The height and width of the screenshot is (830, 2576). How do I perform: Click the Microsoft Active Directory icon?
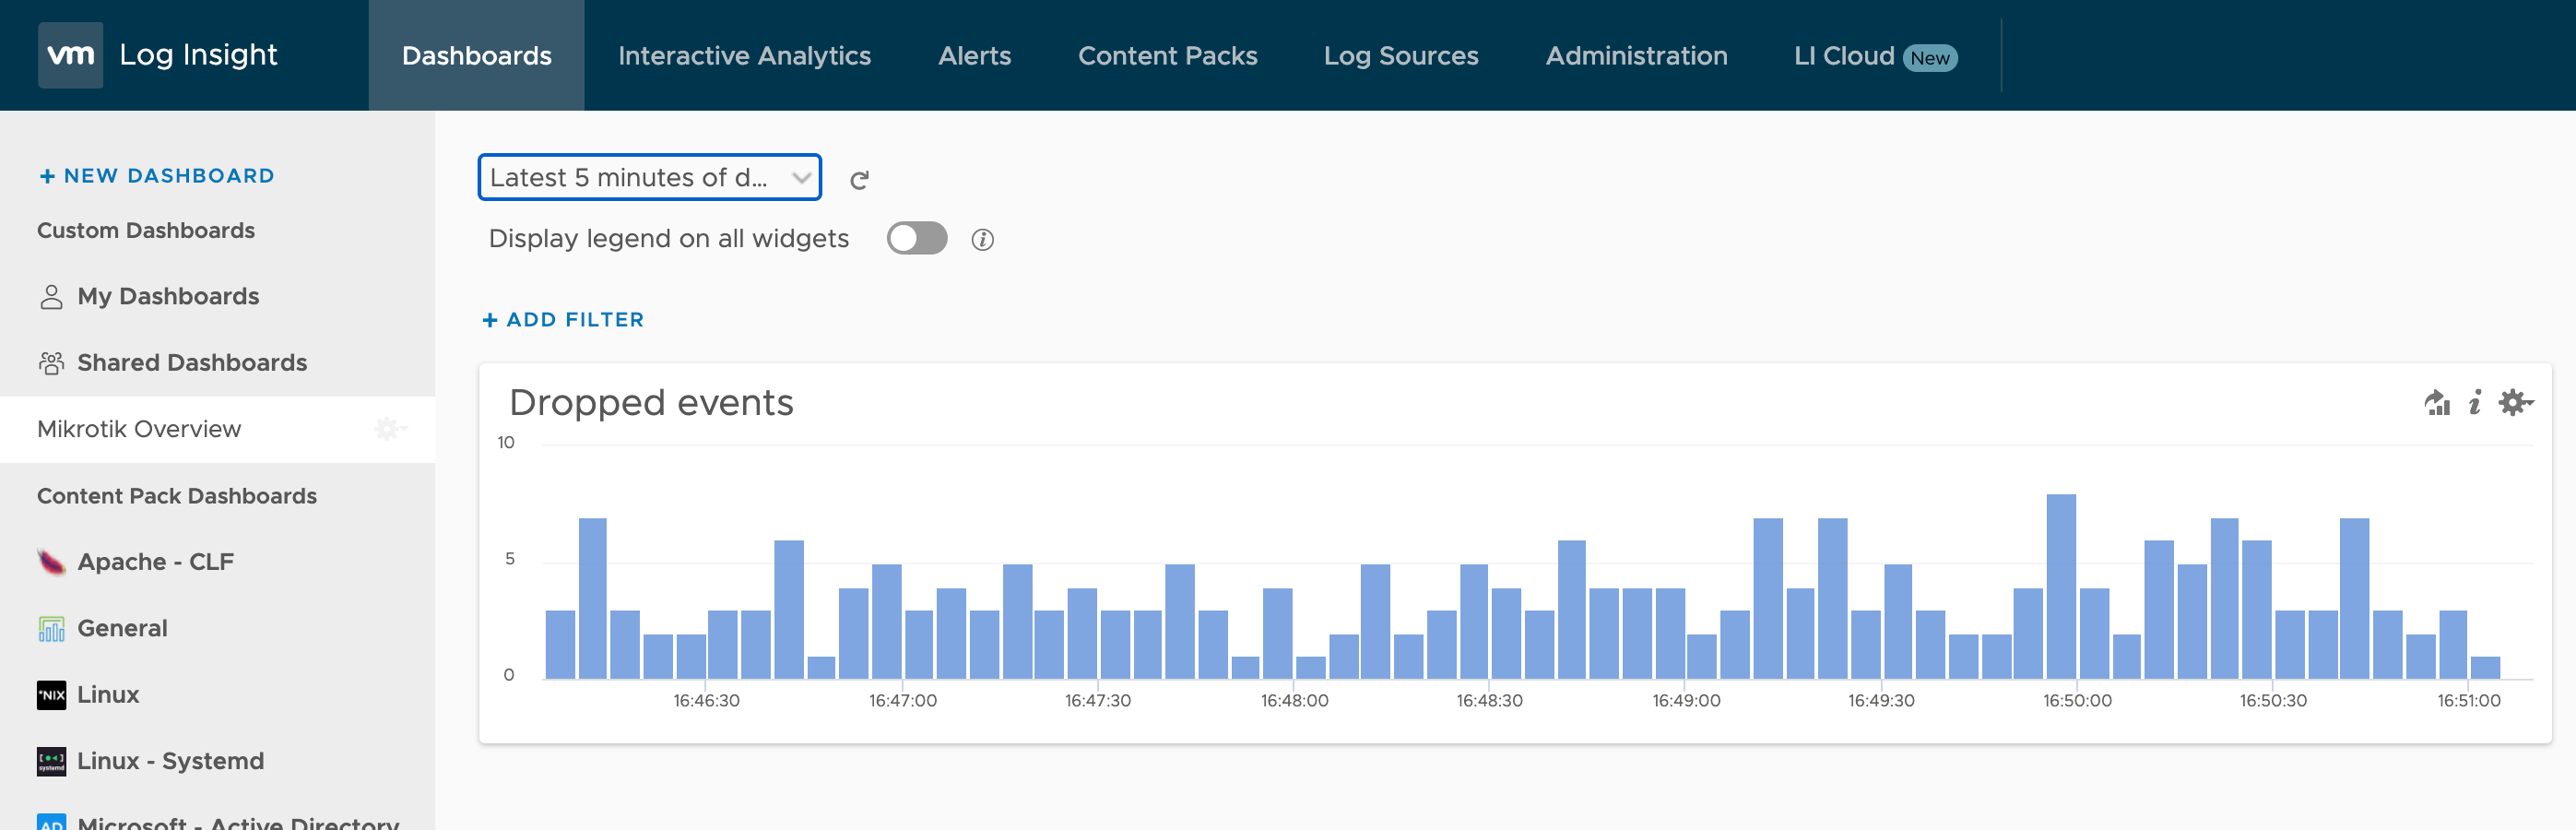pos(51,822)
